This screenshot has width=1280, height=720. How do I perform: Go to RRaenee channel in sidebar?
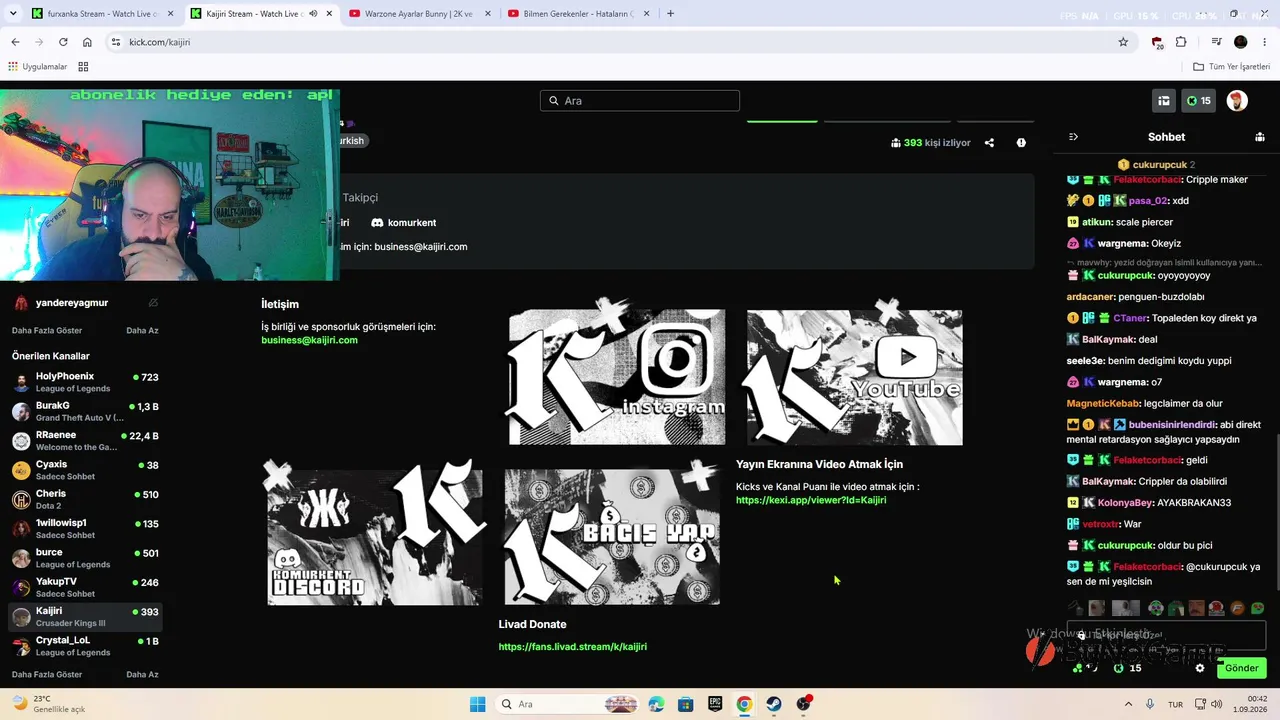click(85, 441)
